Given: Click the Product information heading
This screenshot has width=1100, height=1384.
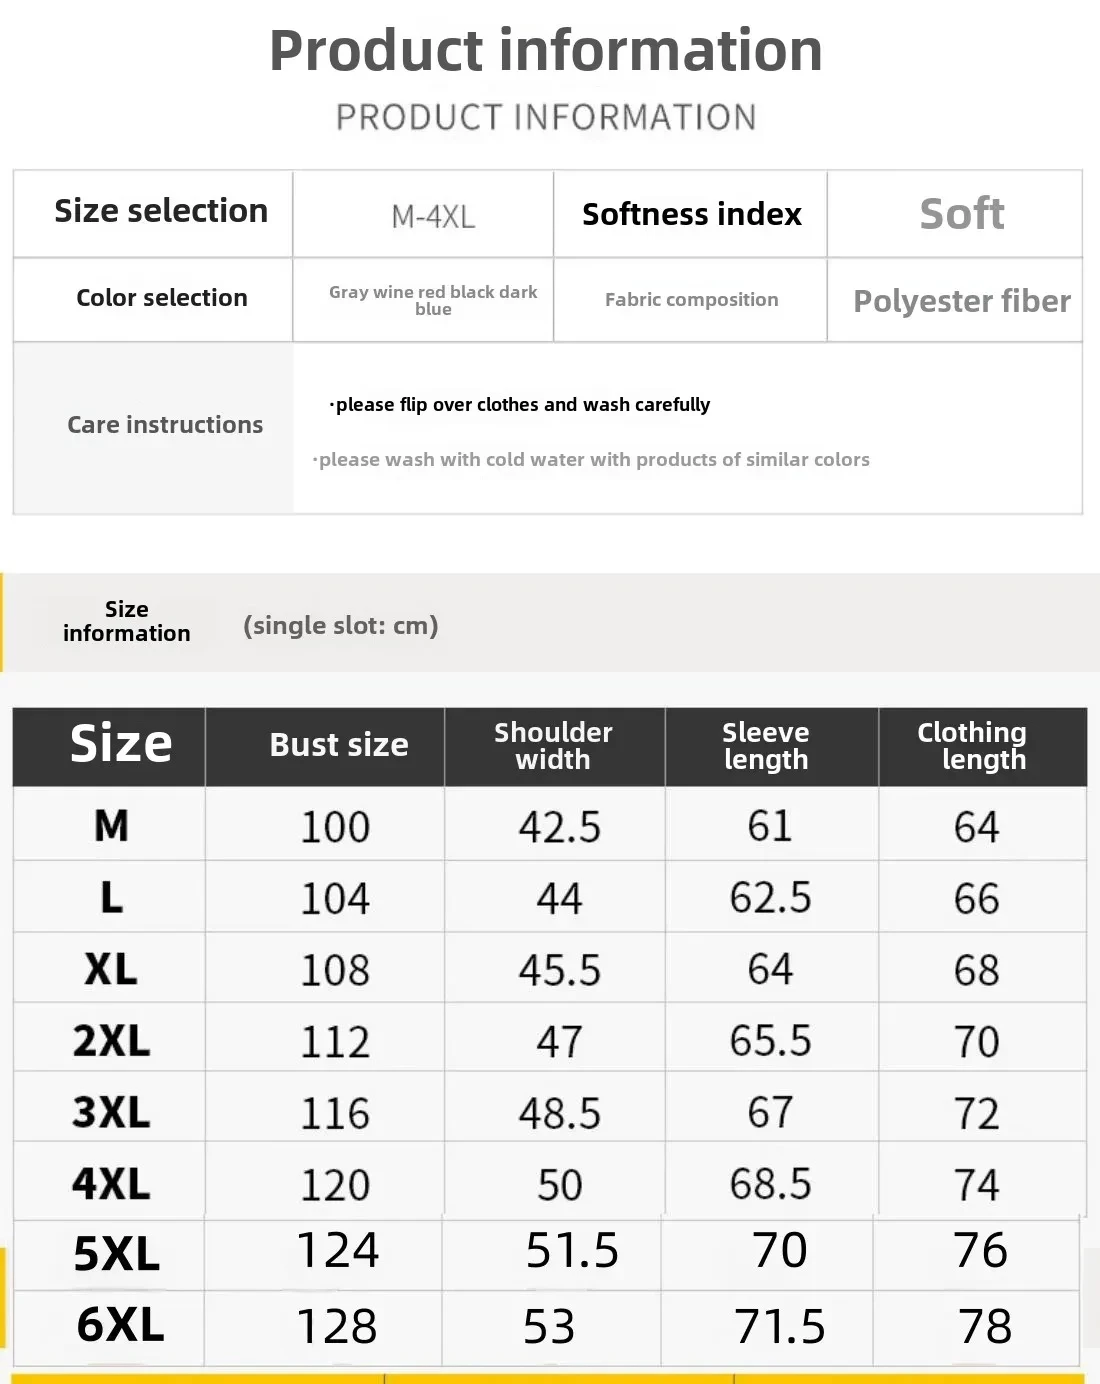Looking at the screenshot, I should click(x=545, y=50).
